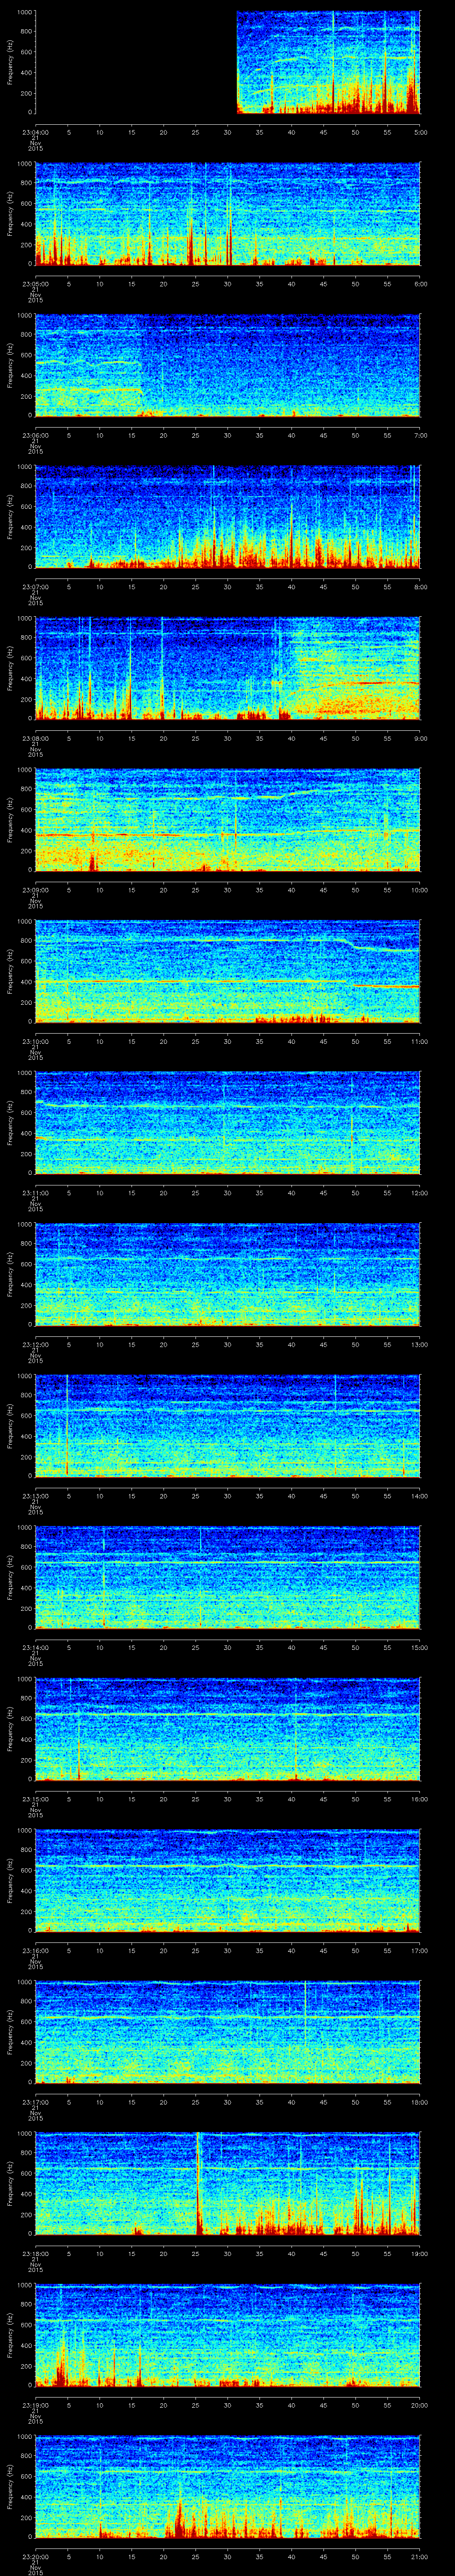This screenshot has width=455, height=2576.
Task: Select the spectrogram panel starting at 23:08:00
Action: 228,669
